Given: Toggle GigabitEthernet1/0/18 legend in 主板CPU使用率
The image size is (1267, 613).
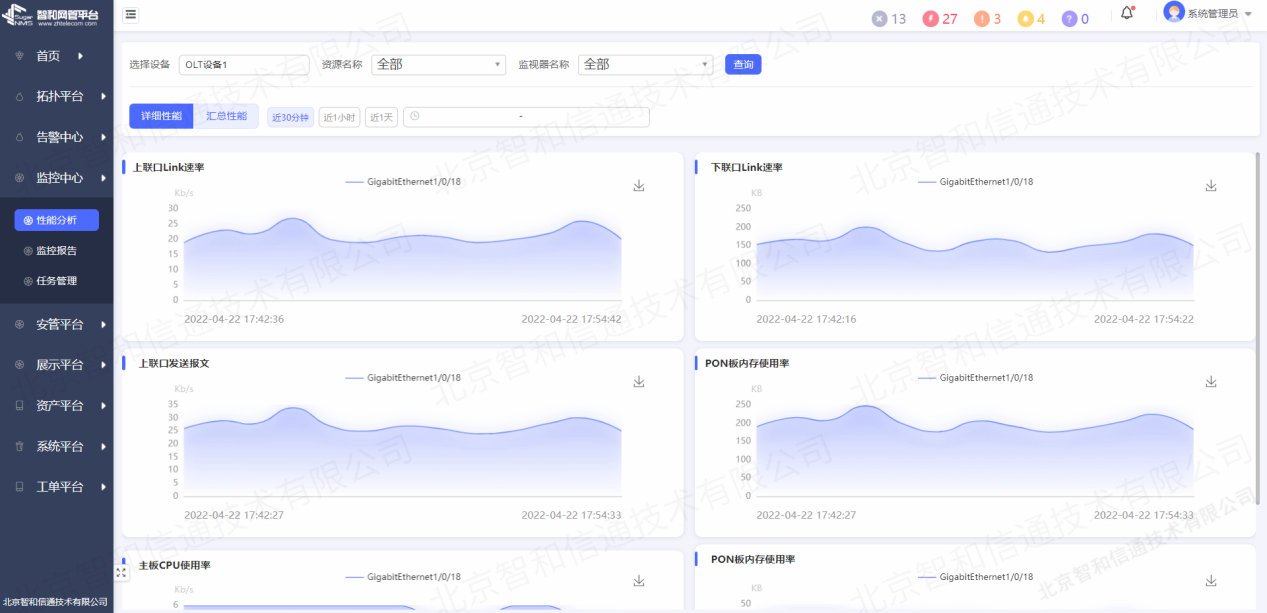Looking at the screenshot, I should (x=403, y=577).
